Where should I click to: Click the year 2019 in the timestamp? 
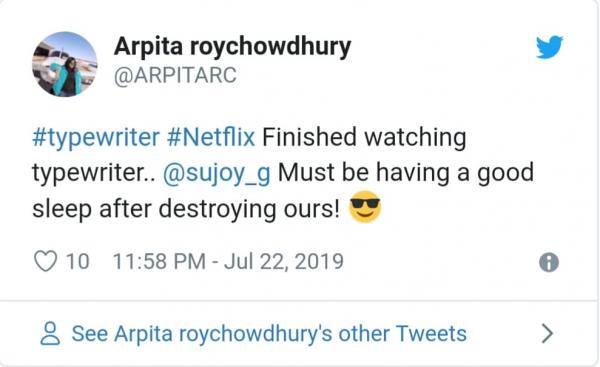319,262
